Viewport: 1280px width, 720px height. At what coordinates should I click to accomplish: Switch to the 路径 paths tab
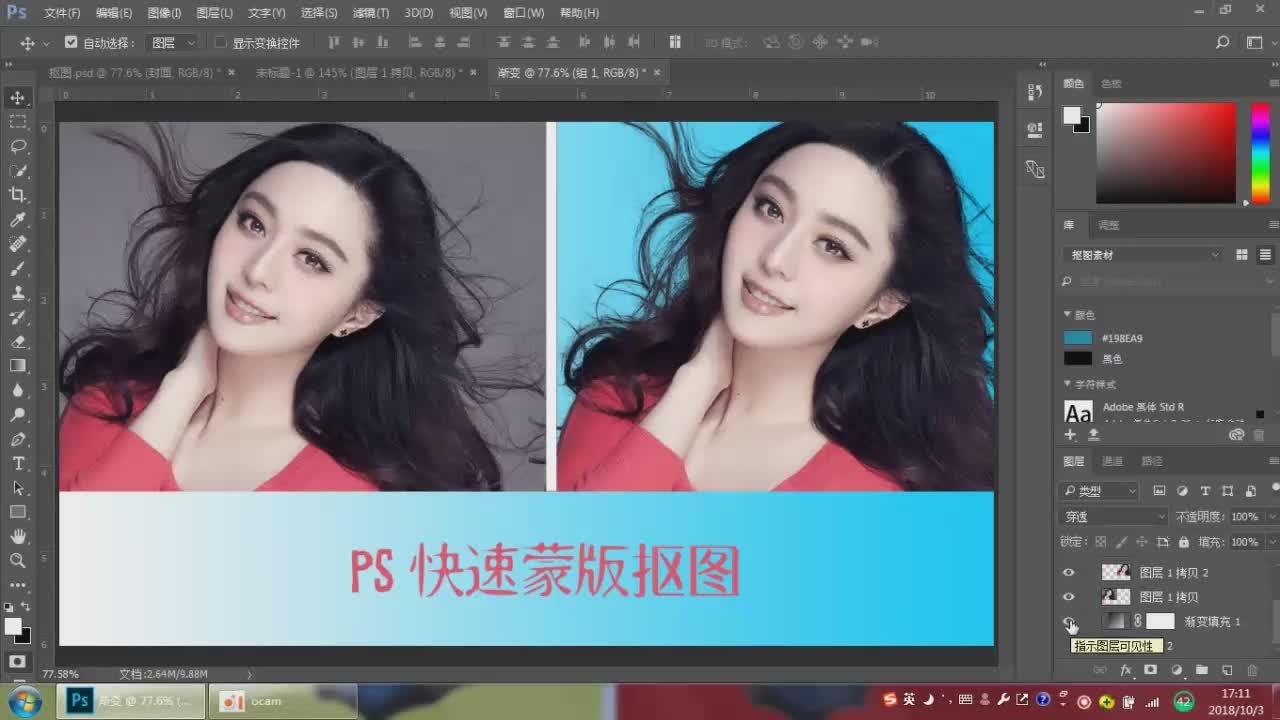click(1152, 461)
